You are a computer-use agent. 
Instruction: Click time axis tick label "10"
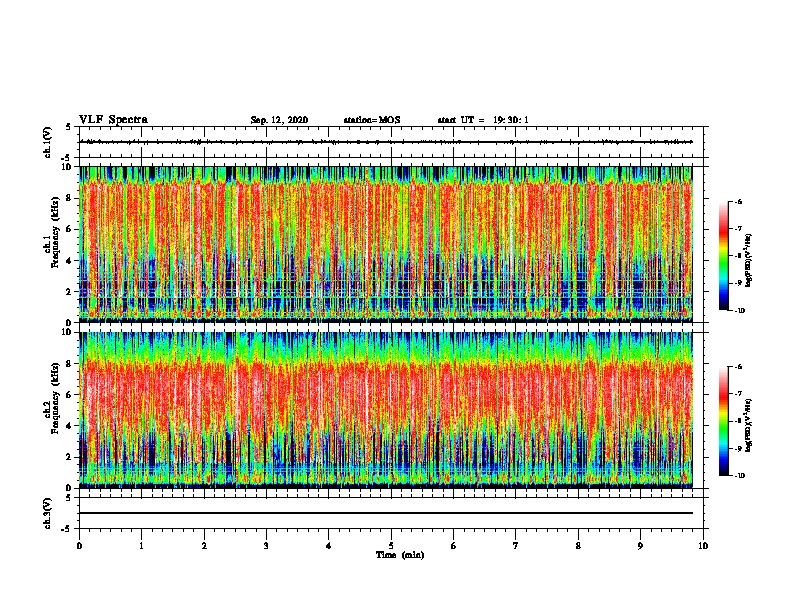703,546
